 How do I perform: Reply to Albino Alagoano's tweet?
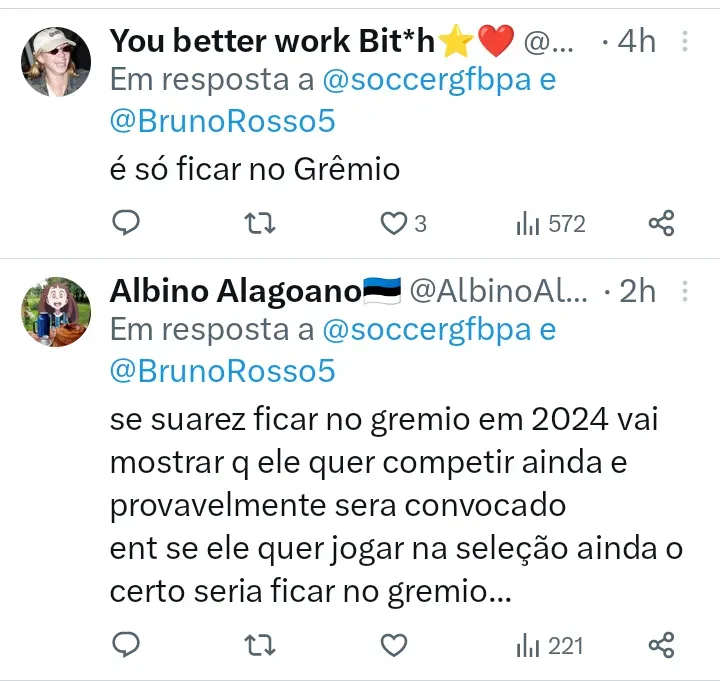[125, 645]
